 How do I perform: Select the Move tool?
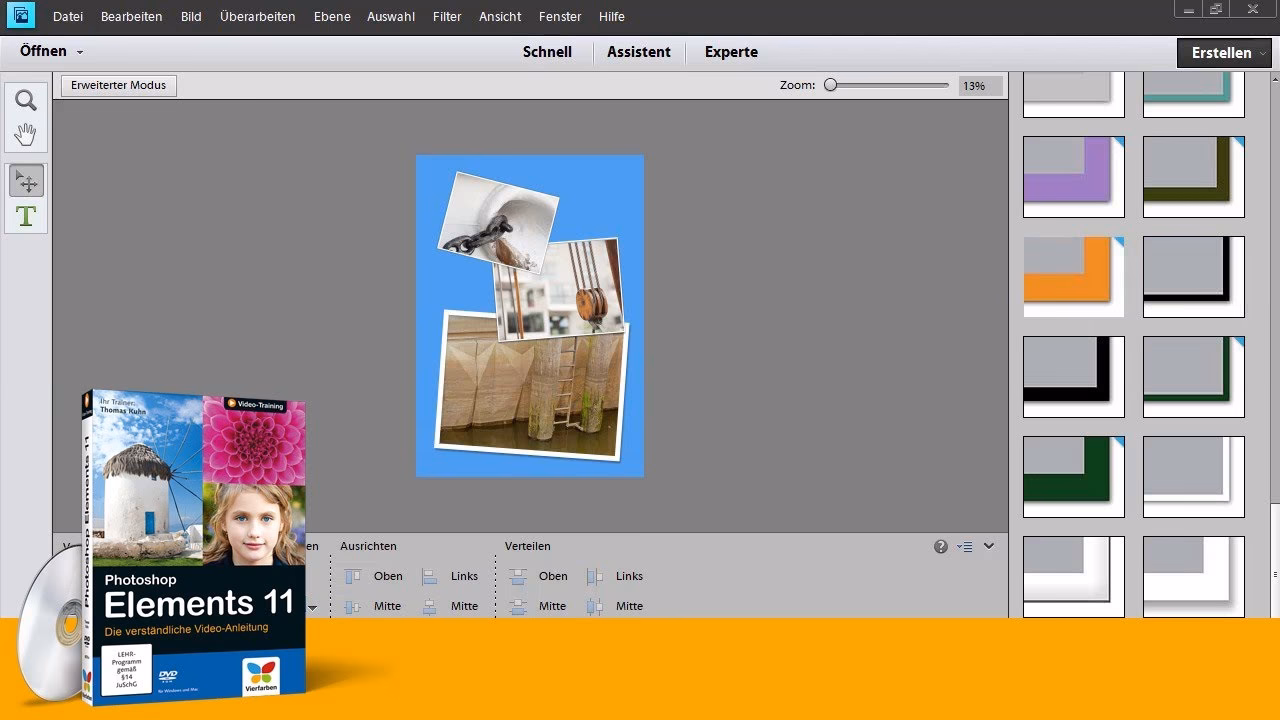25,181
